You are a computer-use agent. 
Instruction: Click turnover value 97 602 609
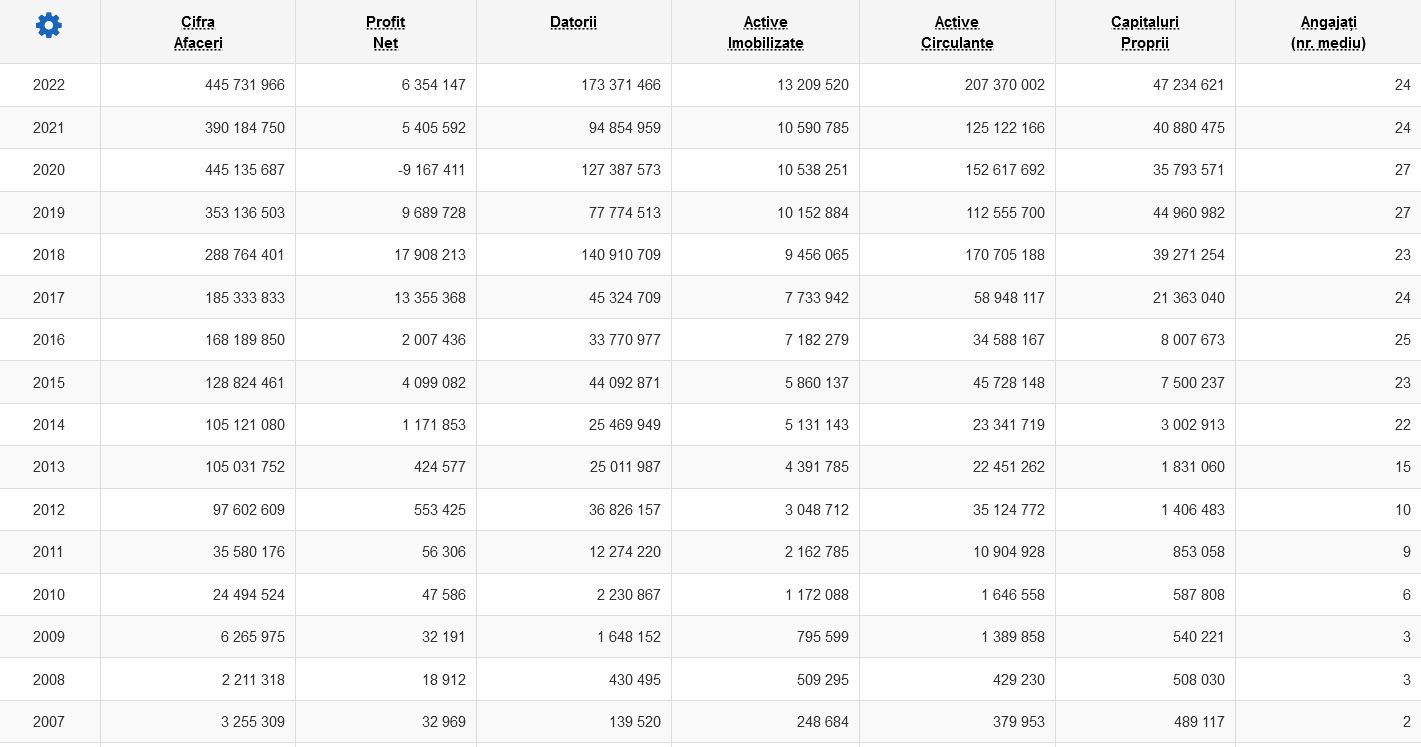click(249, 510)
